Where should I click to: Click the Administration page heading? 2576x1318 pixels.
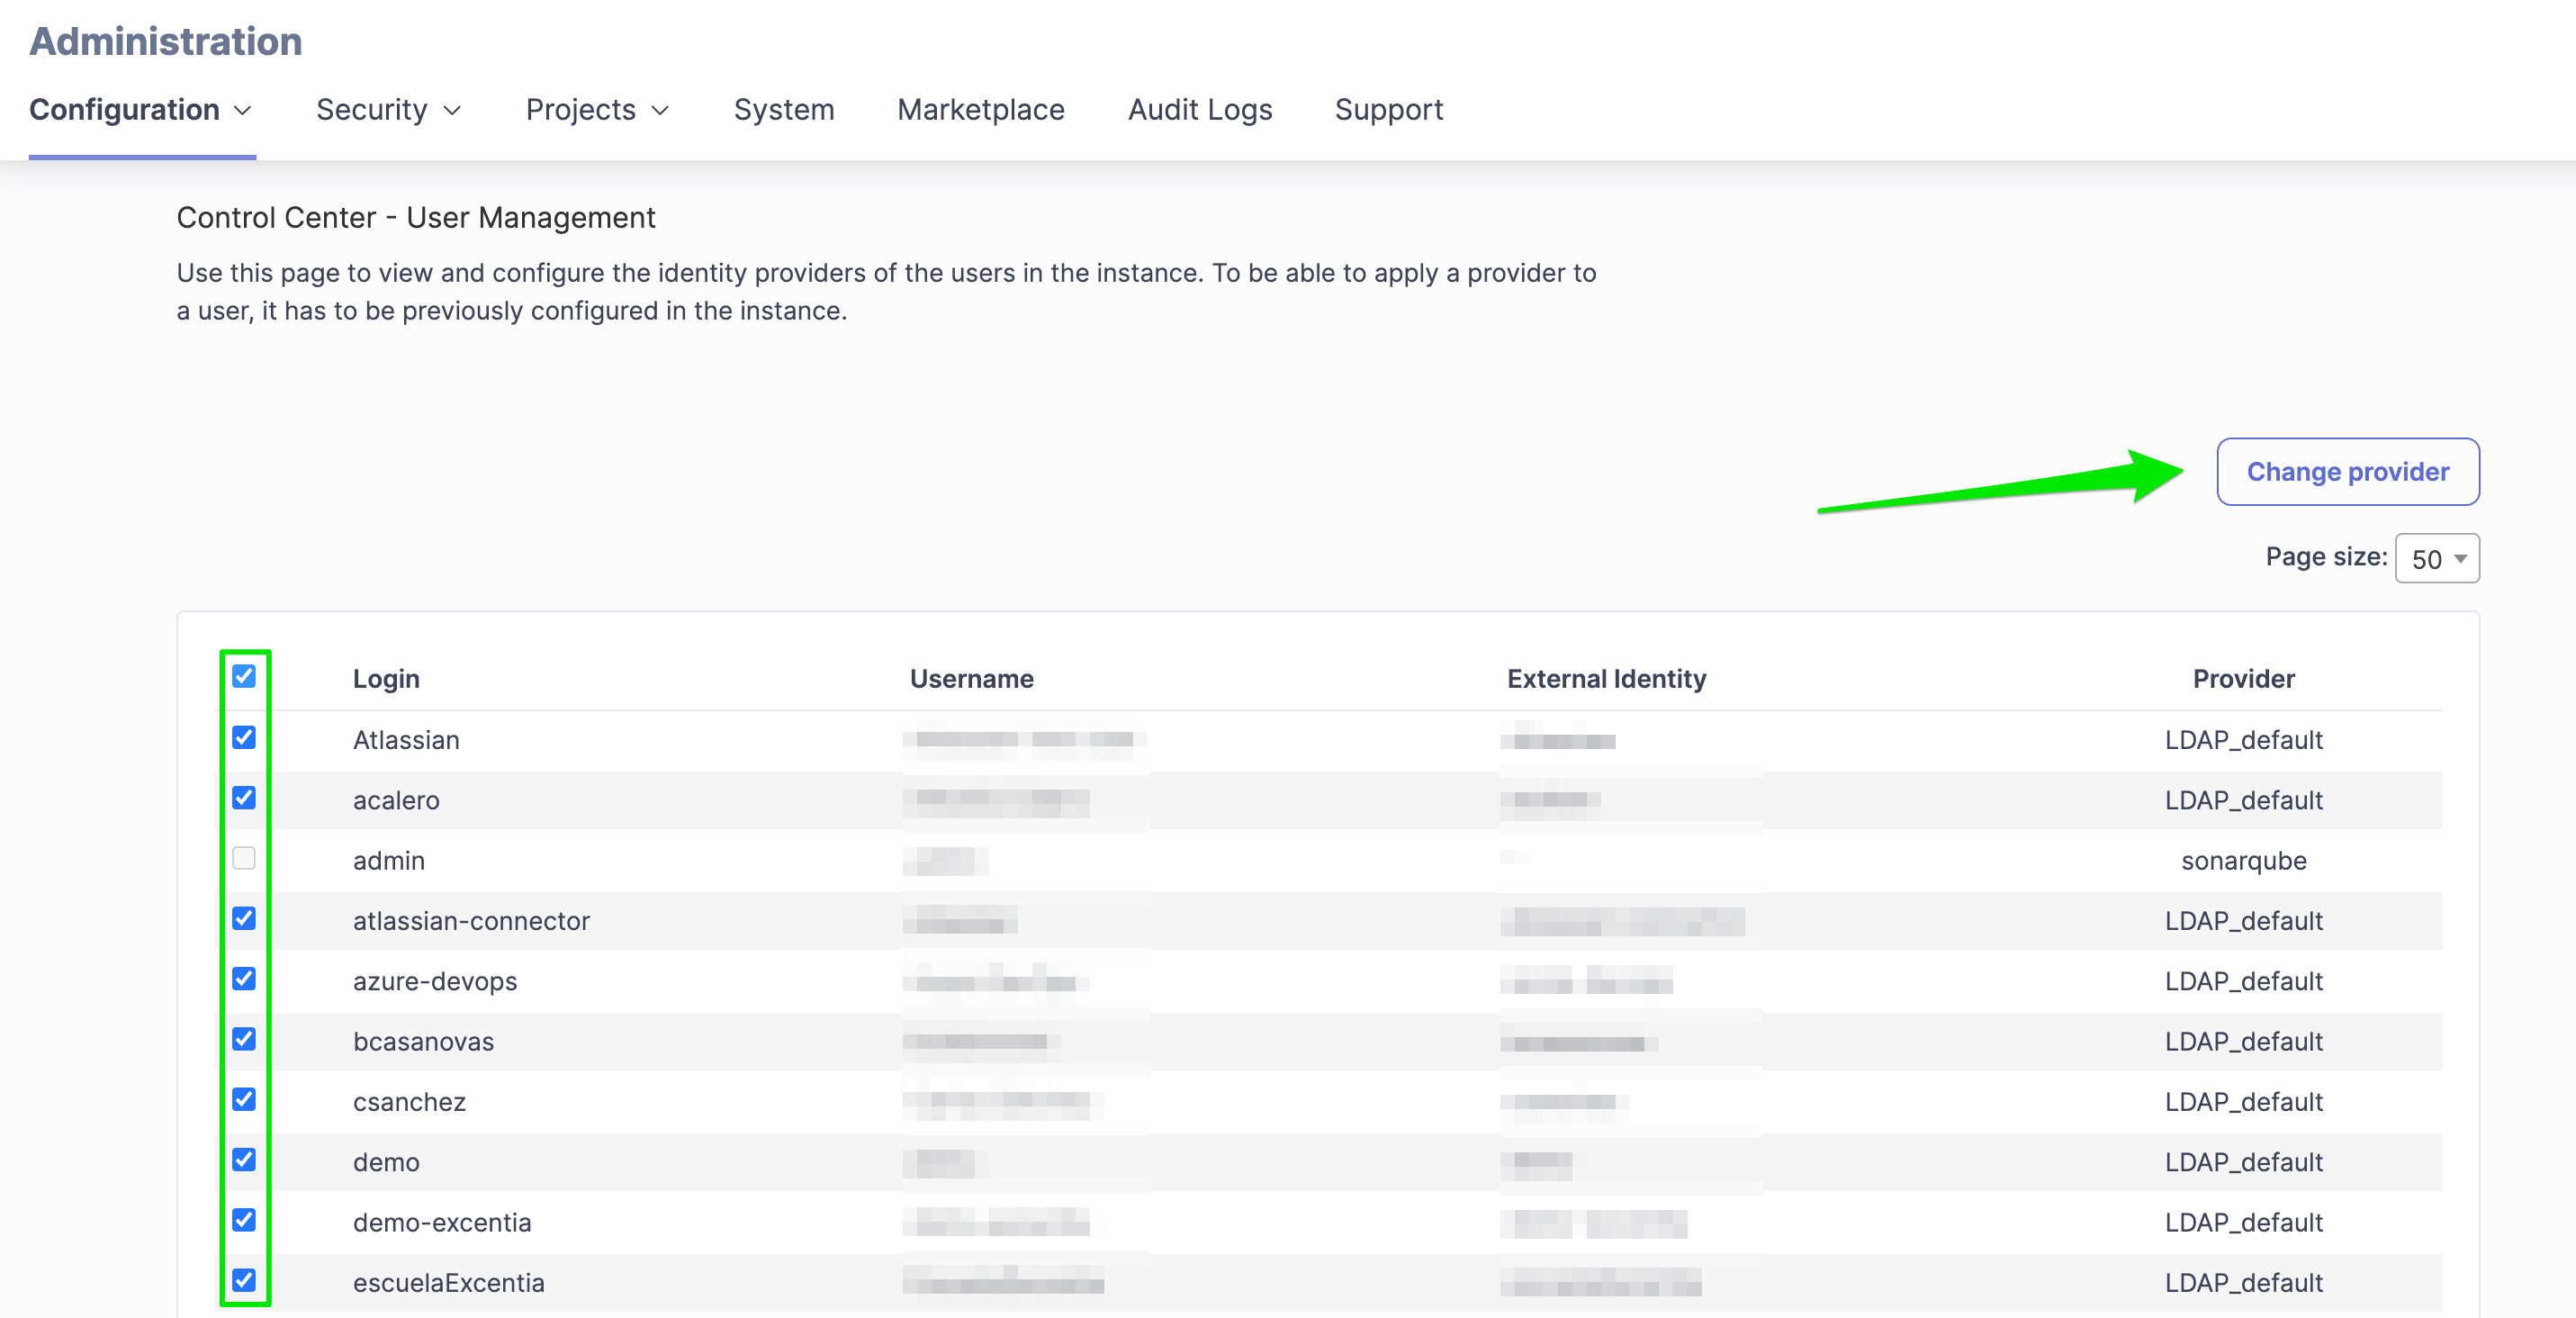[166, 41]
